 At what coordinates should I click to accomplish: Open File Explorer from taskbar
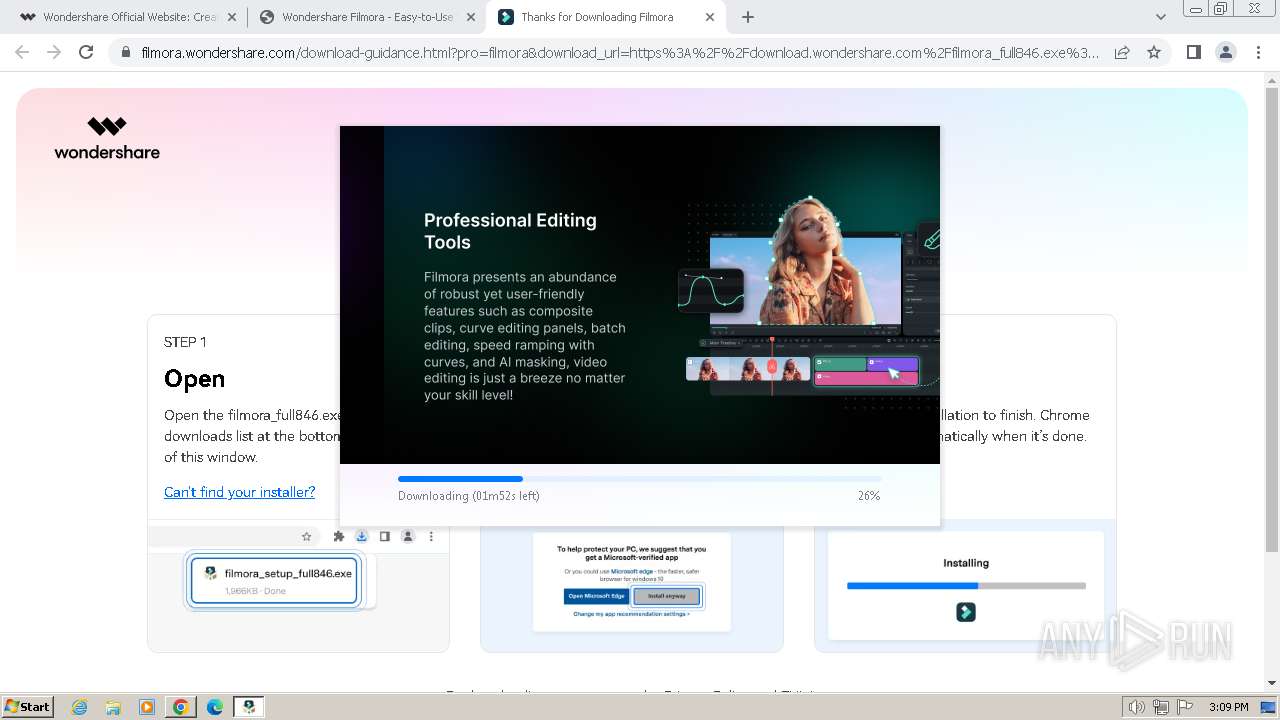point(113,707)
